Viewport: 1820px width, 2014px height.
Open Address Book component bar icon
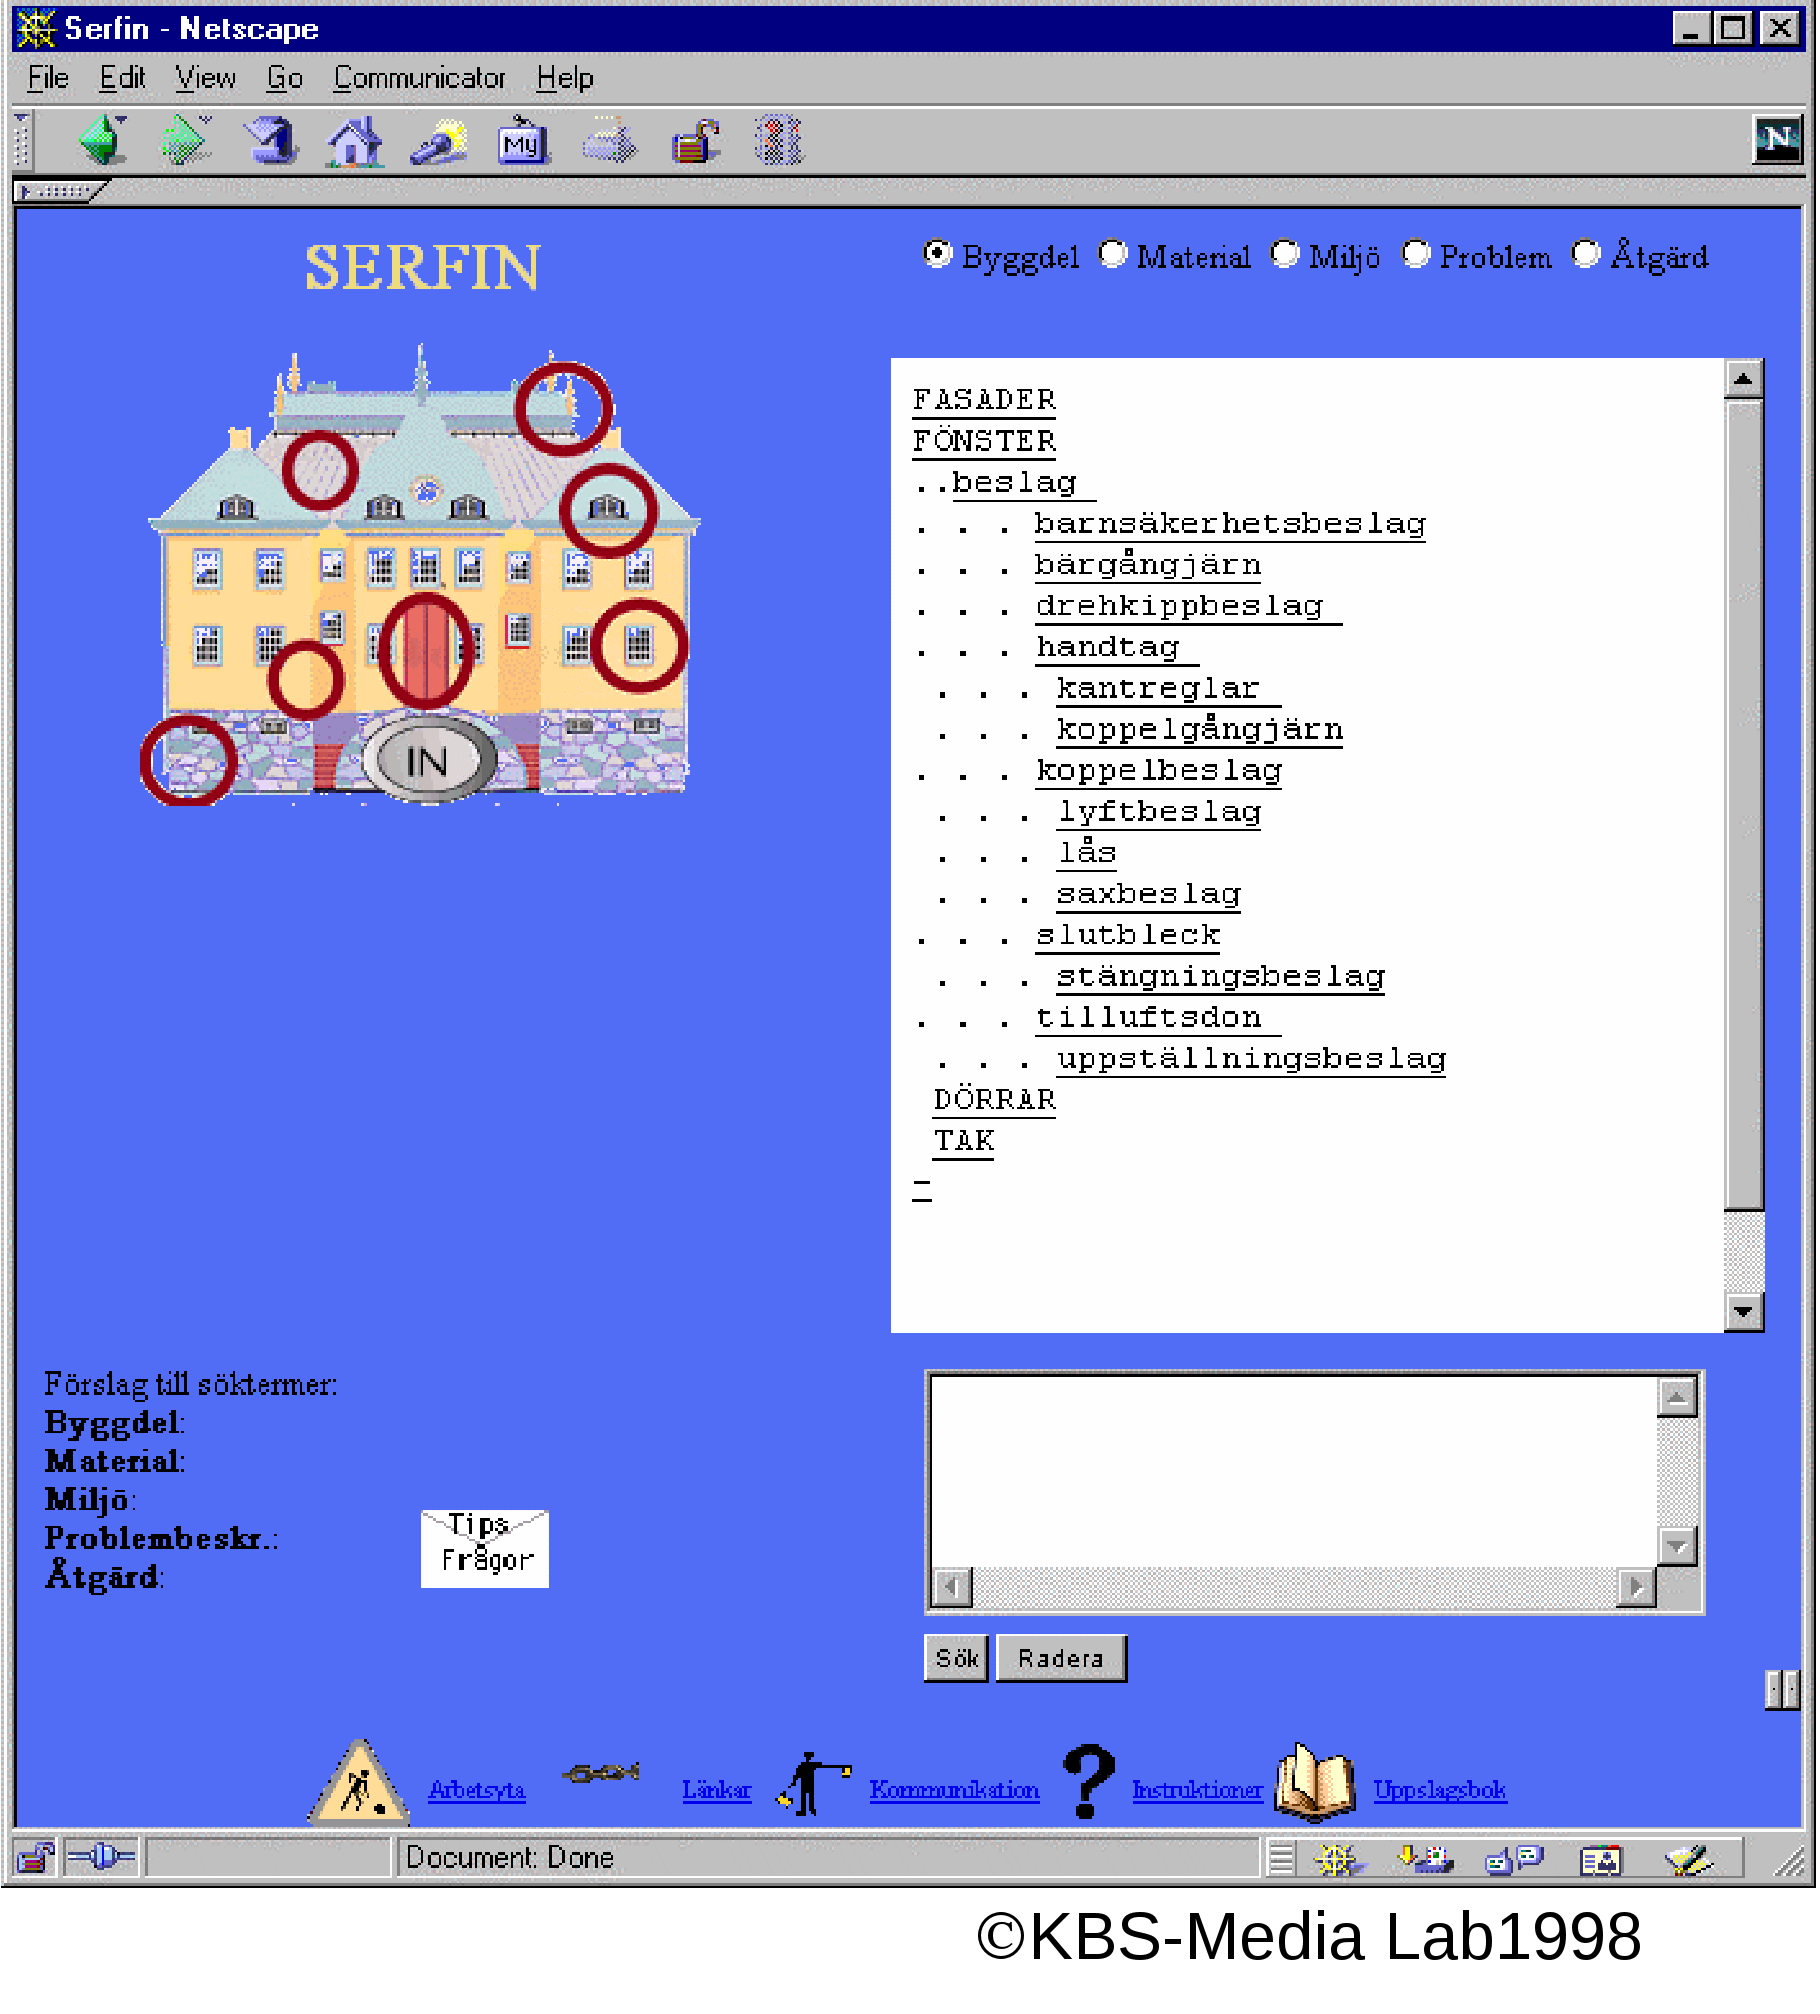pyautogui.click(x=1600, y=1860)
